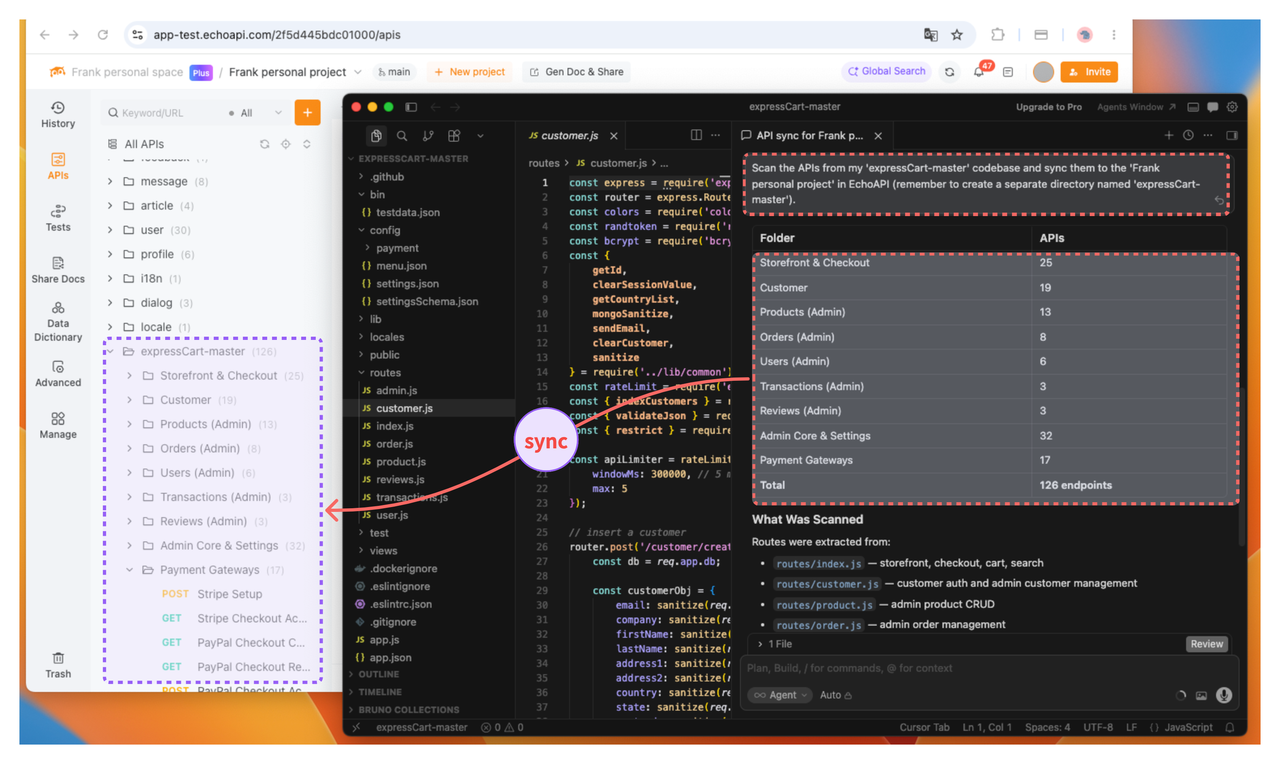The image size is (1280, 764).
Task: Open the History panel in EchoAPI sidebar
Action: [x=58, y=114]
